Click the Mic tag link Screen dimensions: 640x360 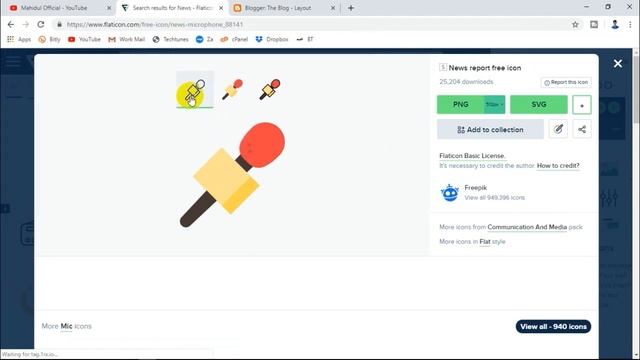67,326
